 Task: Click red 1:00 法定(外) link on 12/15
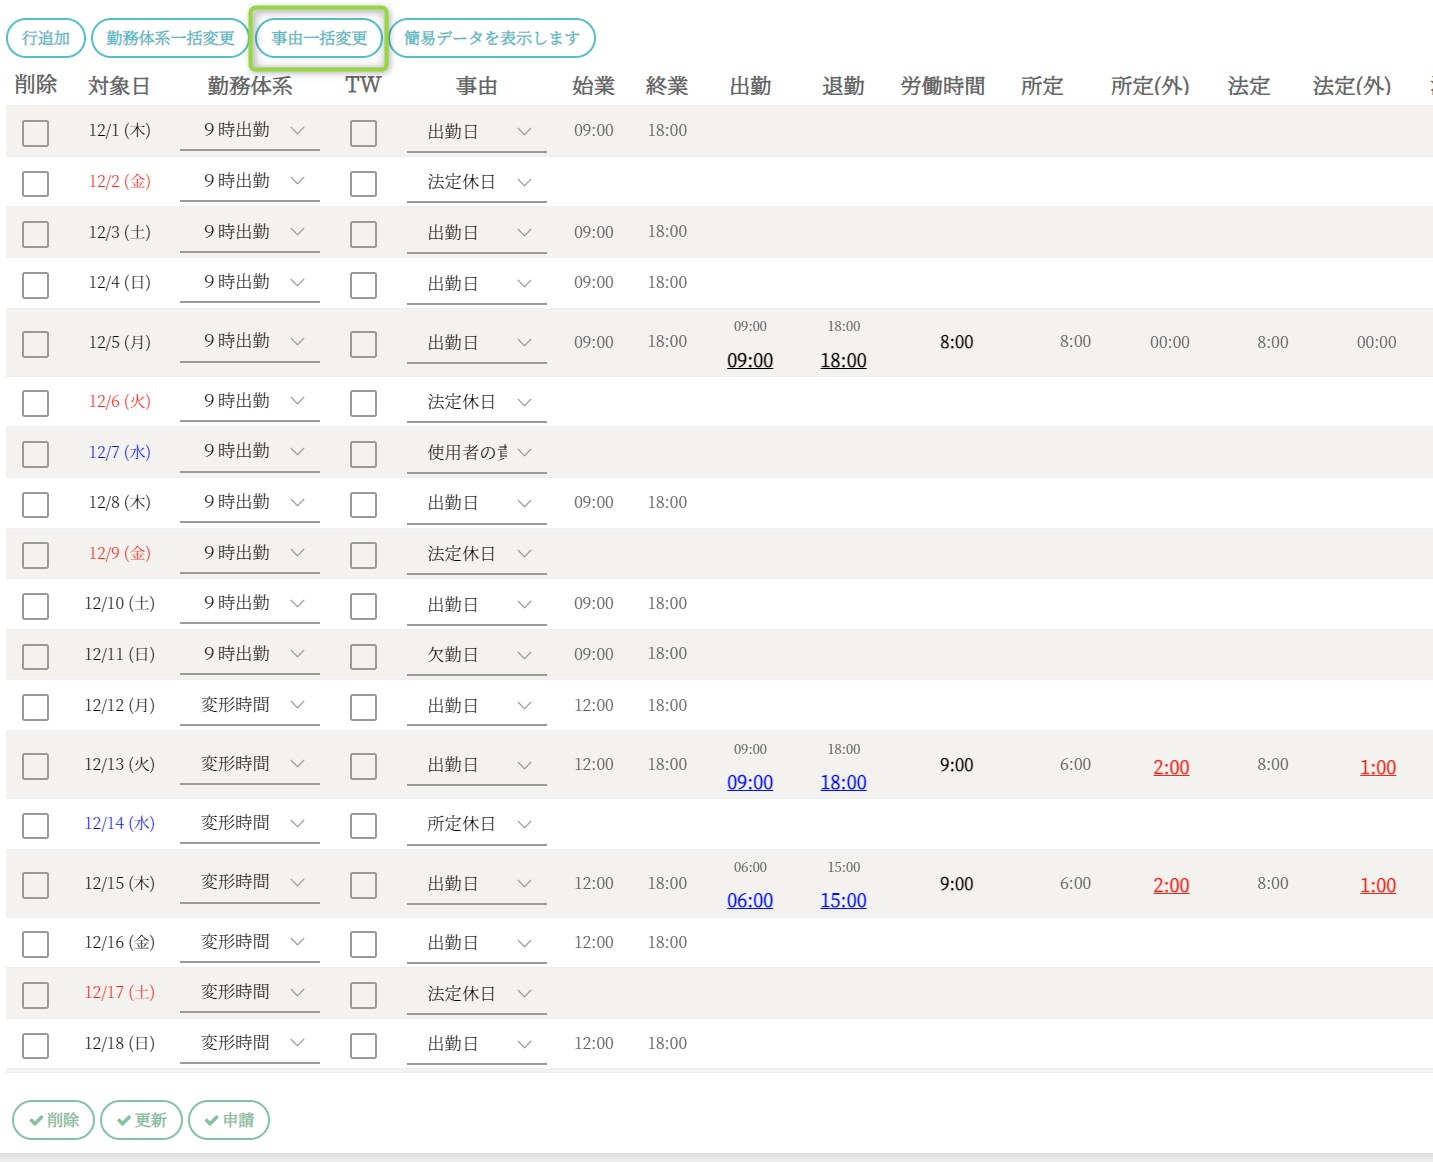point(1377,885)
